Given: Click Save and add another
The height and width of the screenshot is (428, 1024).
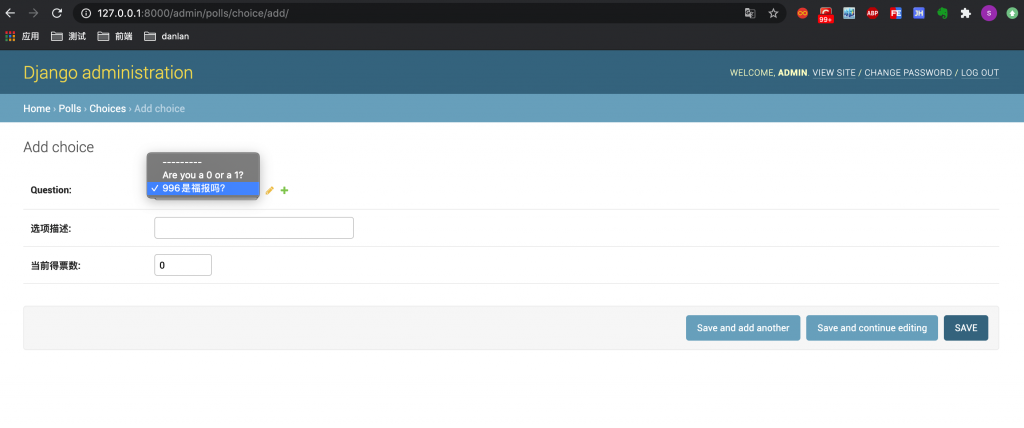Looking at the screenshot, I should (742, 328).
